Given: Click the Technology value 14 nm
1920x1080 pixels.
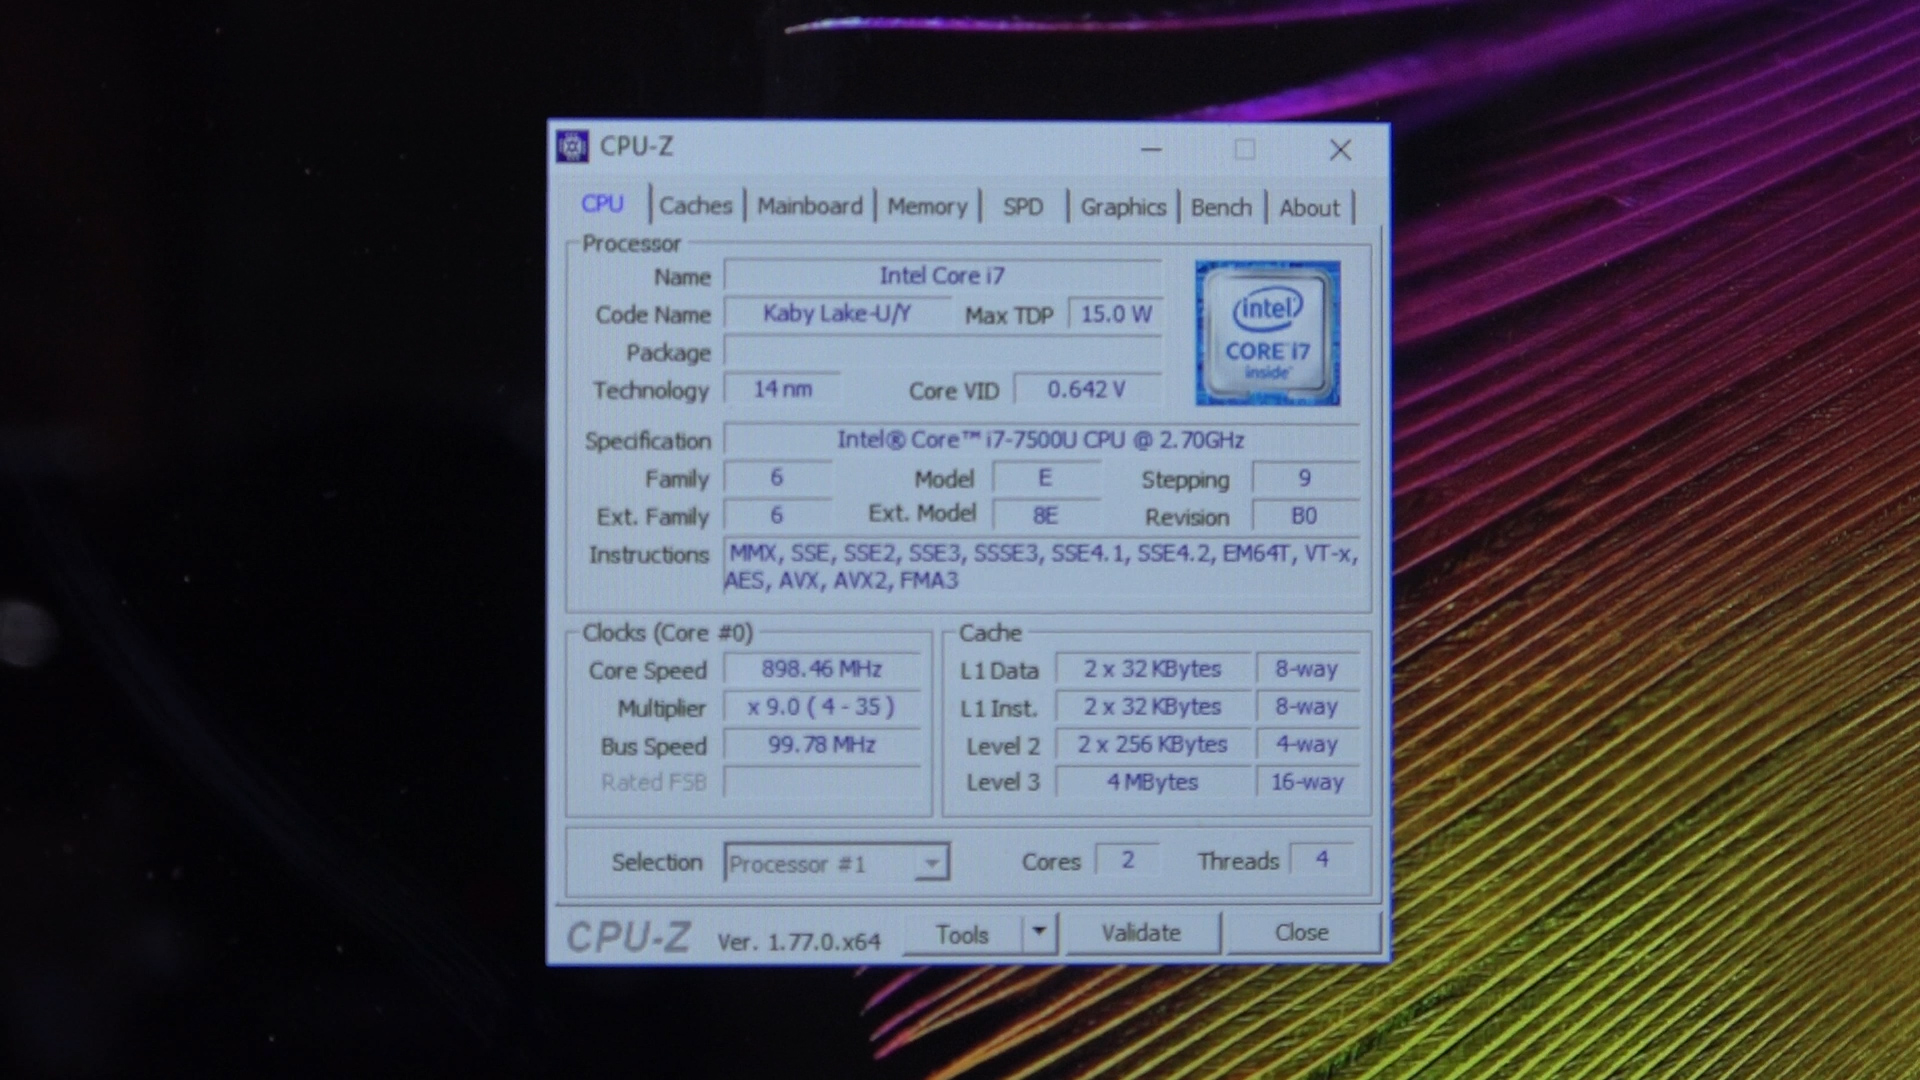Looking at the screenshot, I should coord(783,389).
